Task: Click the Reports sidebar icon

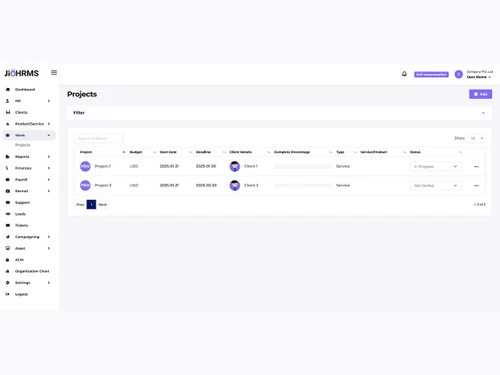Action: 8,156
